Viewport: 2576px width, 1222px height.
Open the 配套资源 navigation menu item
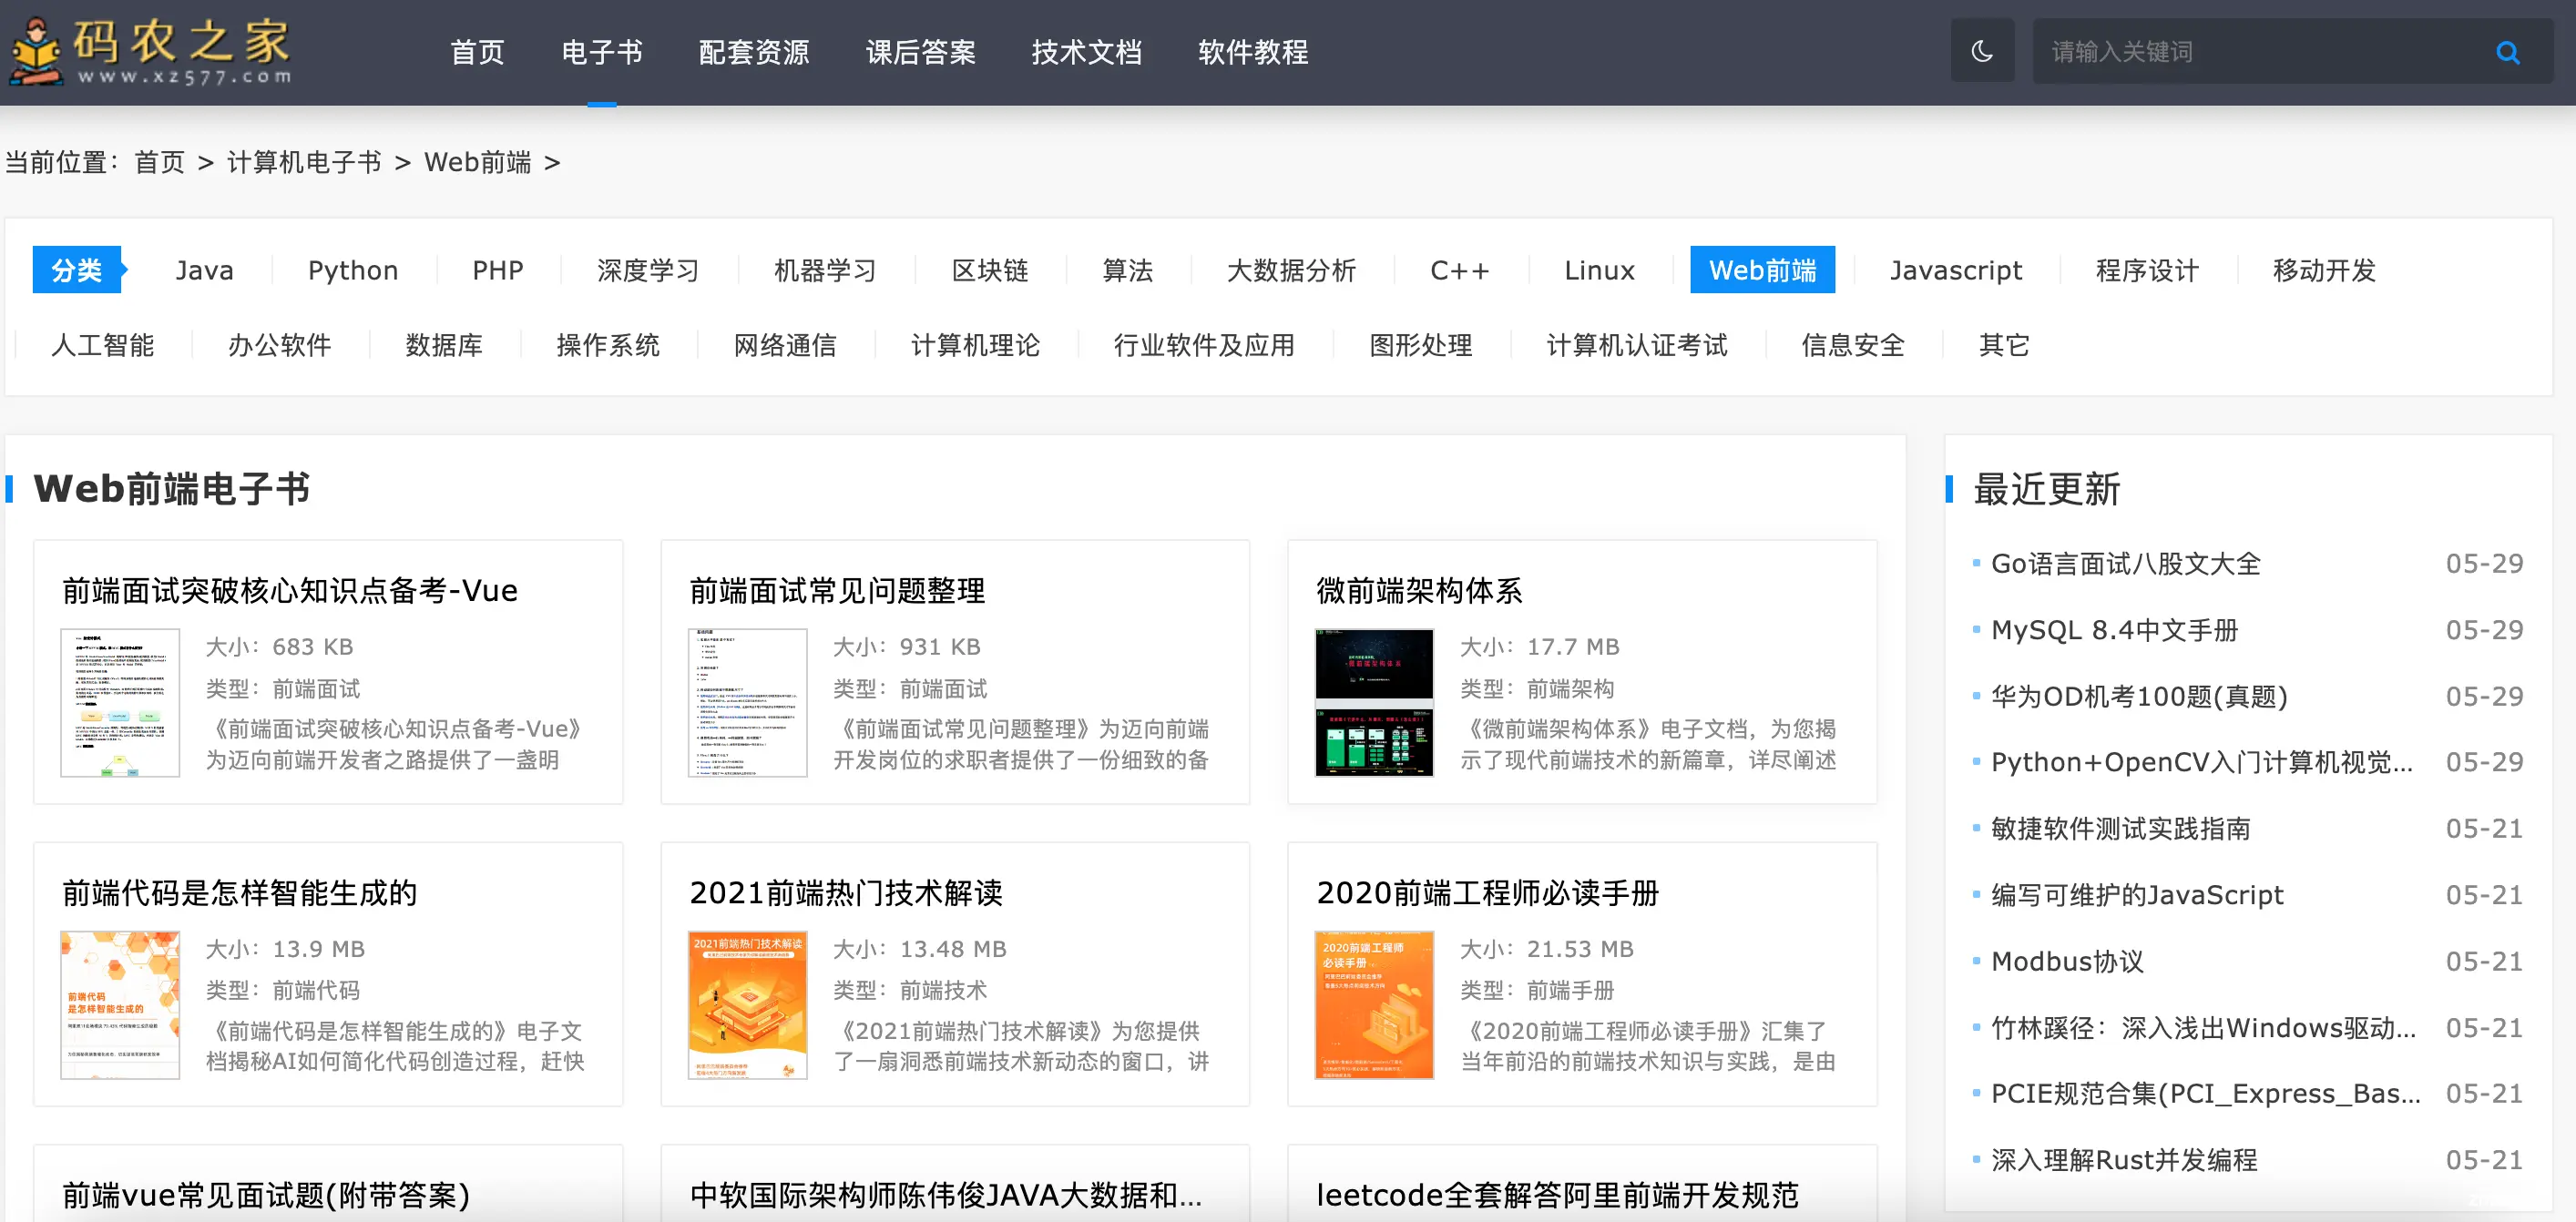pyautogui.click(x=753, y=51)
